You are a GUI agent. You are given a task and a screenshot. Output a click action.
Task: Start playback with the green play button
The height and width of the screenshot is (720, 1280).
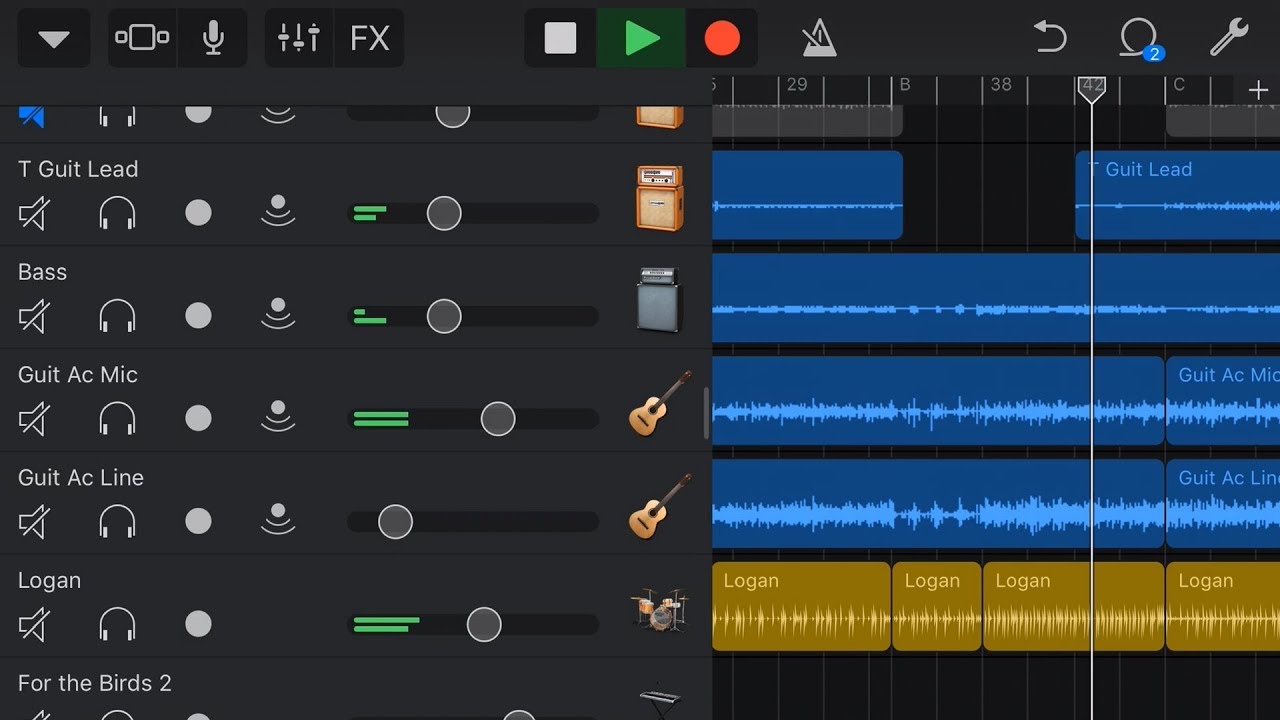tap(641, 39)
